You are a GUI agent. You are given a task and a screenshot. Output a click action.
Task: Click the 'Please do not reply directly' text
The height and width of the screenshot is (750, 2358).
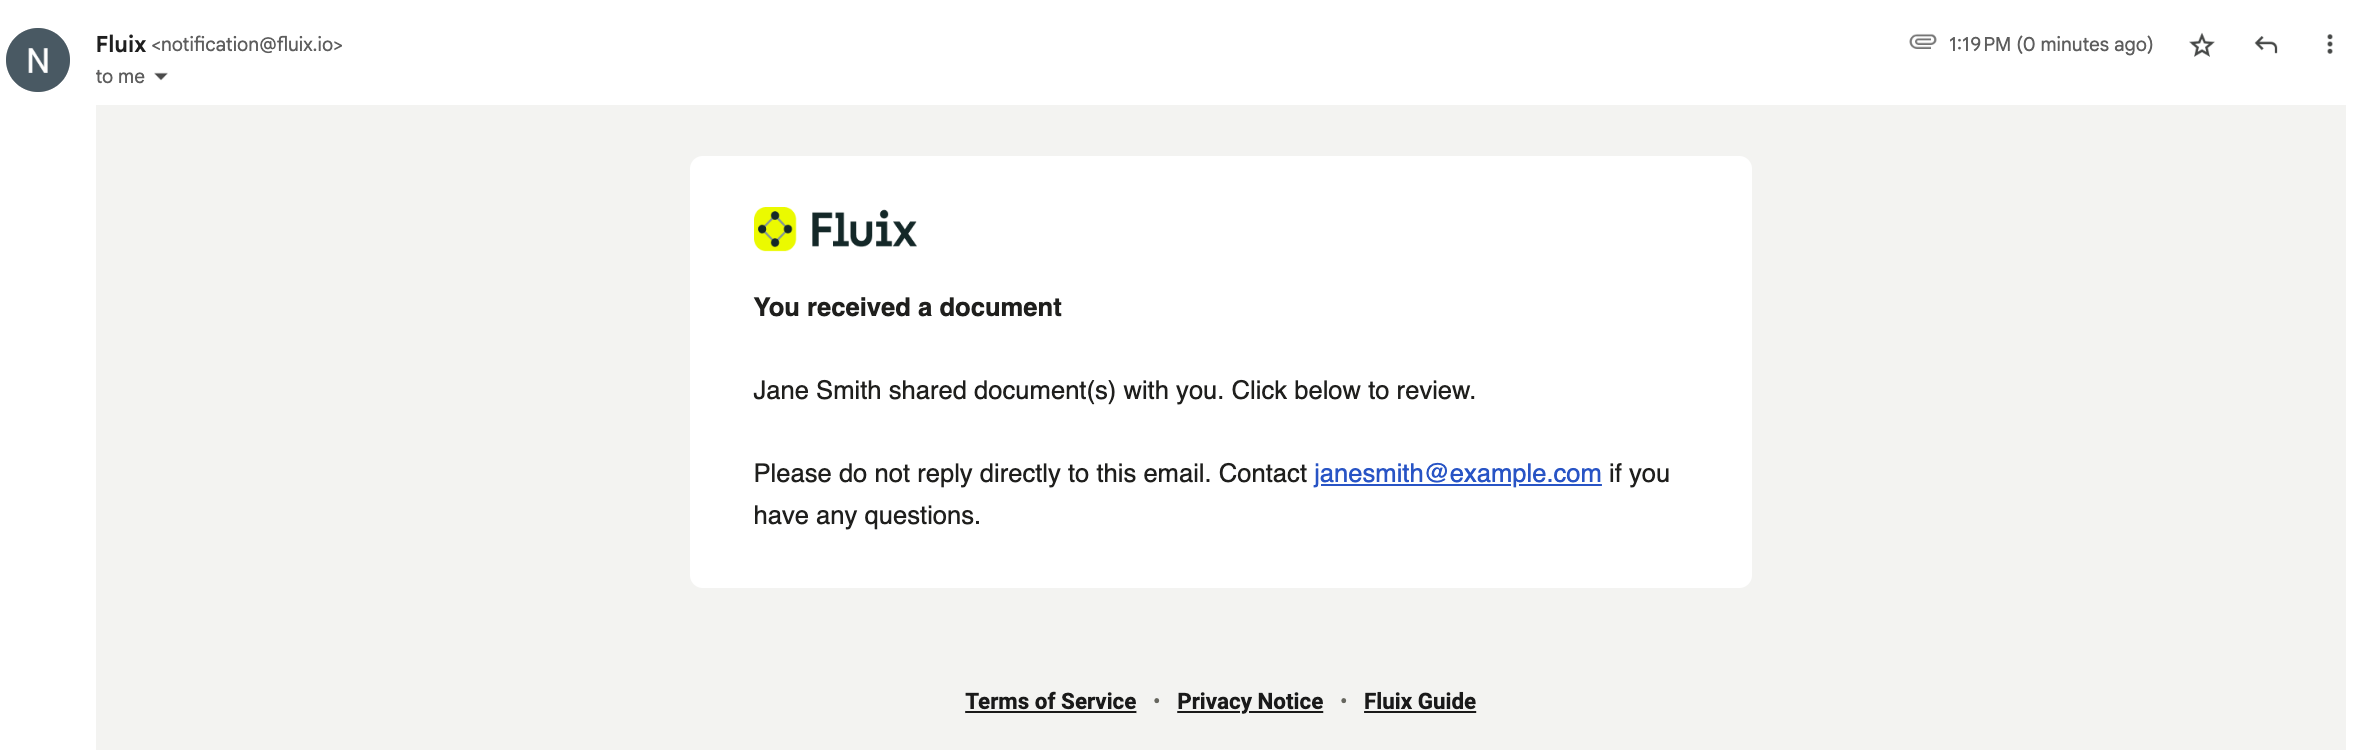pyautogui.click(x=1030, y=473)
